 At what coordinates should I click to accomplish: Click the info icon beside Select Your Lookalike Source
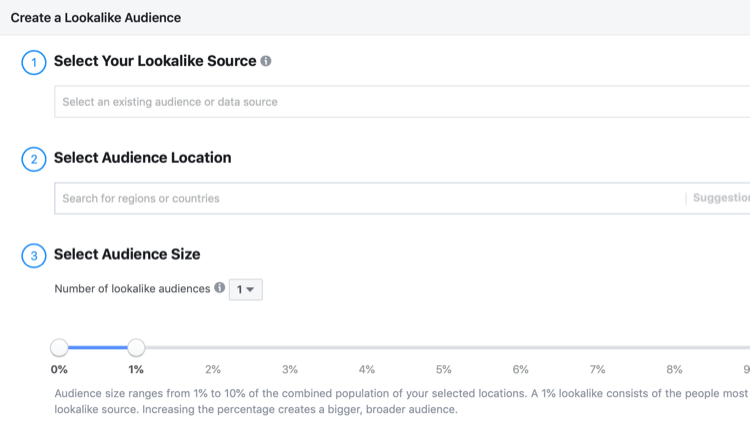(266, 61)
